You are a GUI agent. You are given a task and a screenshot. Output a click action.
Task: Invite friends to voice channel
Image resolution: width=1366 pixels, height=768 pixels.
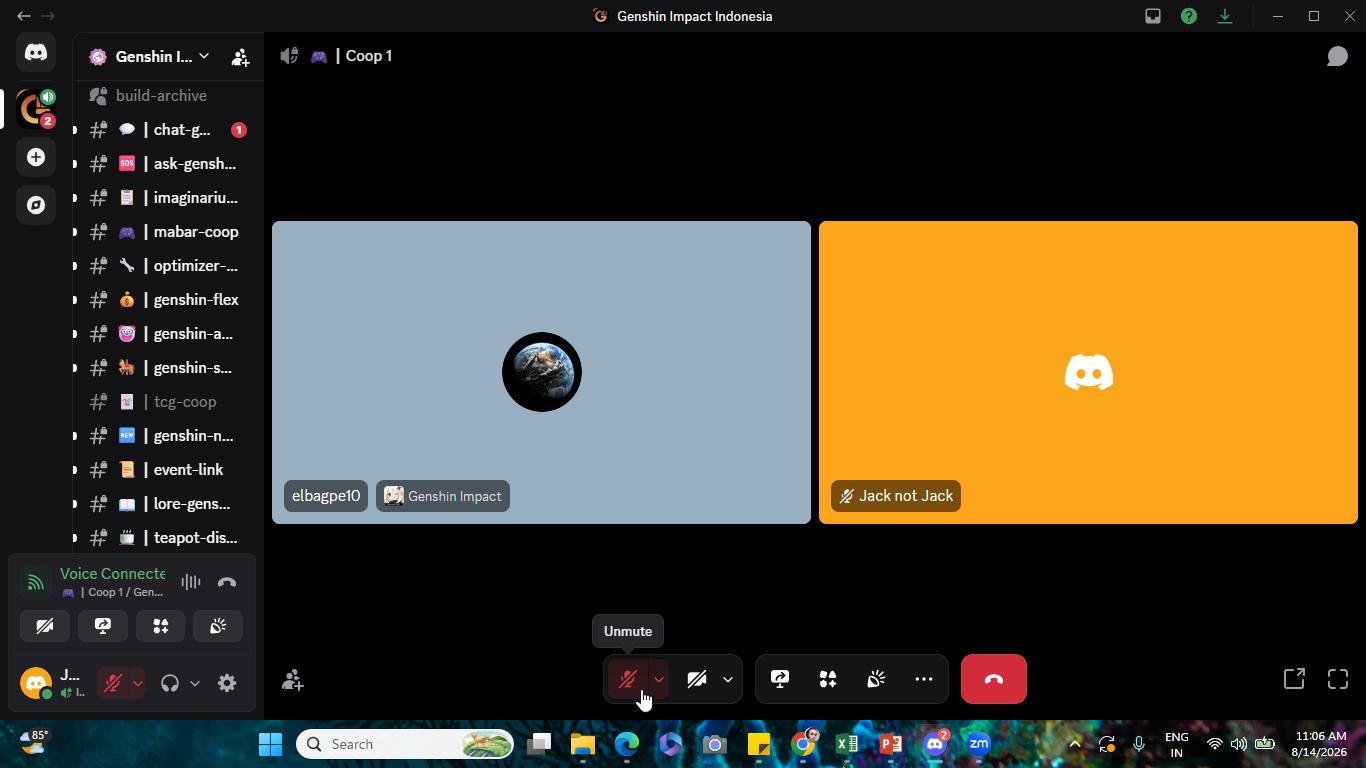coord(292,681)
